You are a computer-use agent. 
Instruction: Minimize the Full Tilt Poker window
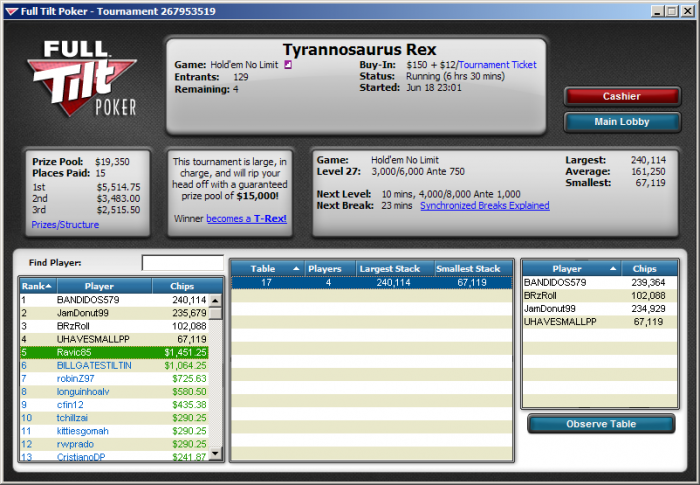pos(657,11)
